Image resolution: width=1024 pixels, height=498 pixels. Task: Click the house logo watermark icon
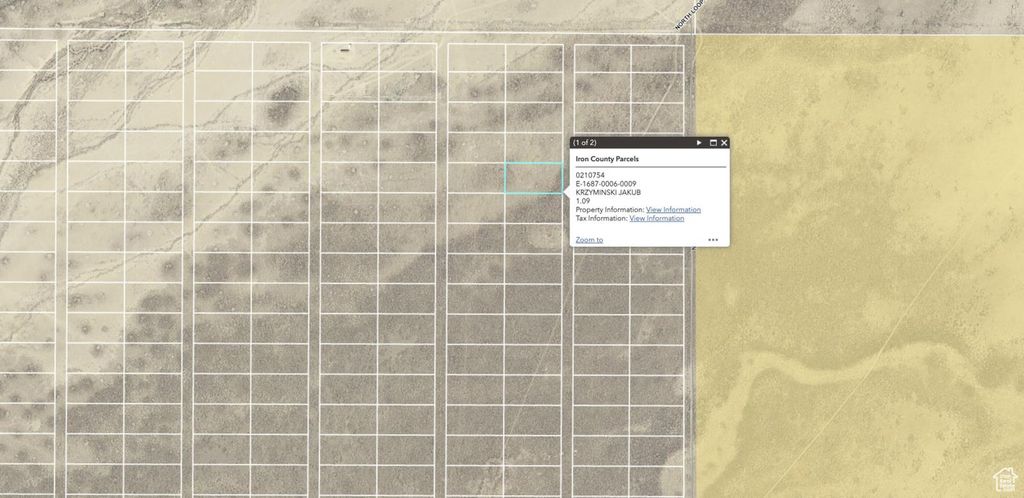[1005, 478]
